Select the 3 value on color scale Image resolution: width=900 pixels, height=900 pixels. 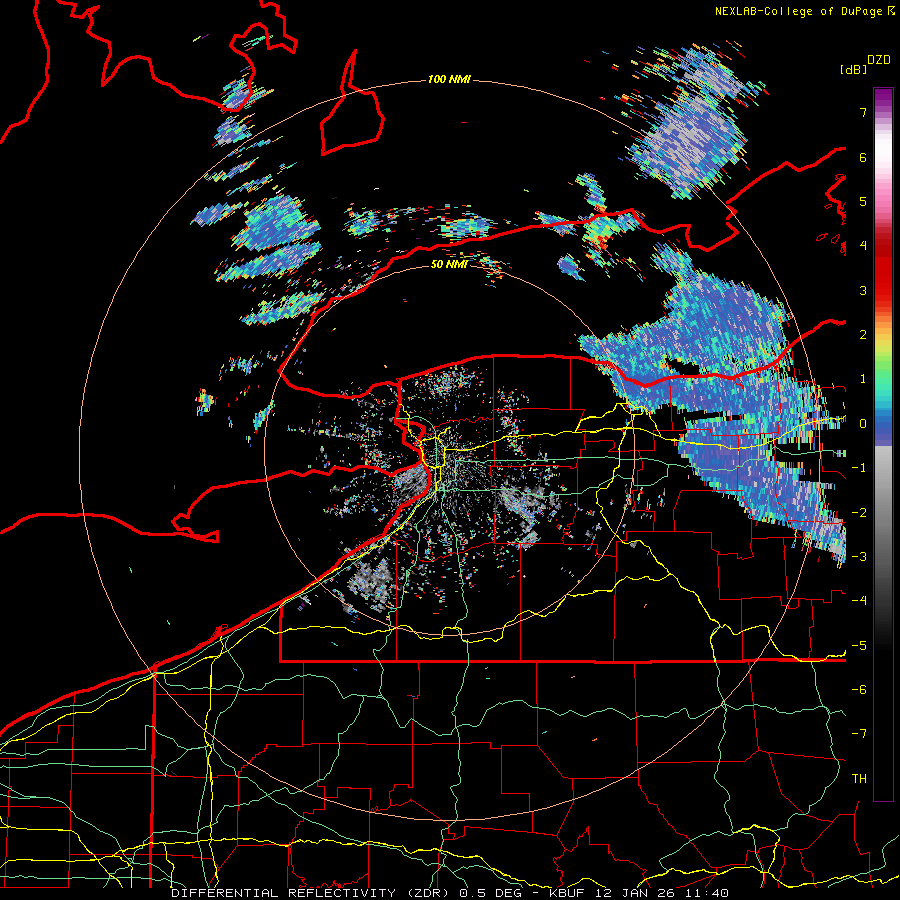tap(863, 290)
